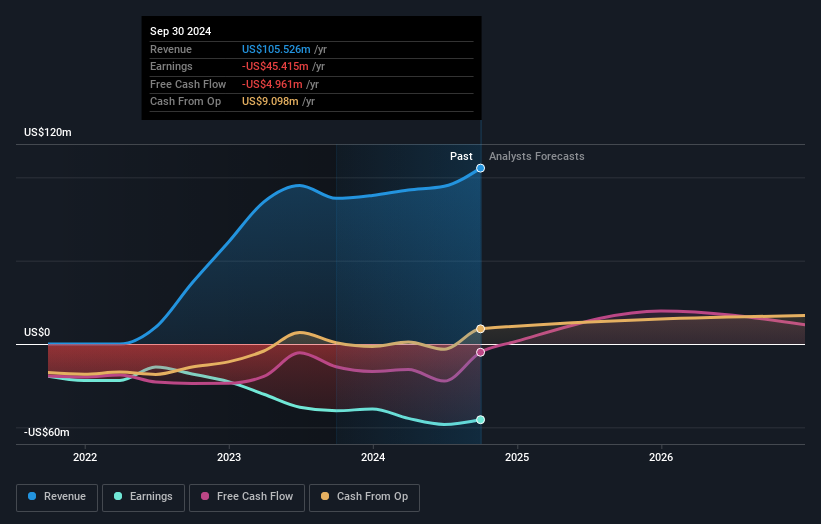Click the blue Revenue data point marker

(x=480, y=168)
